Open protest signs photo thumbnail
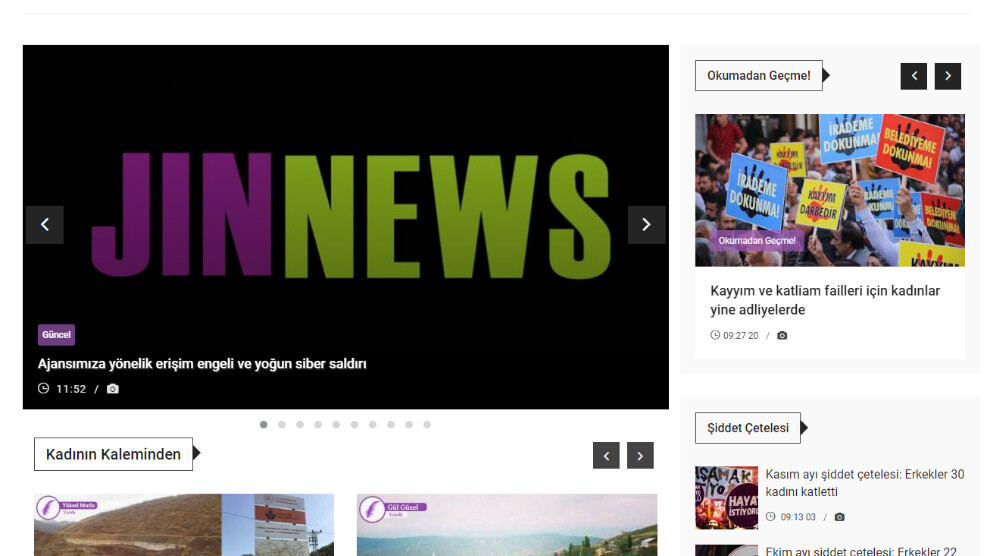Screen dimensions: 990x556 pos(830,190)
